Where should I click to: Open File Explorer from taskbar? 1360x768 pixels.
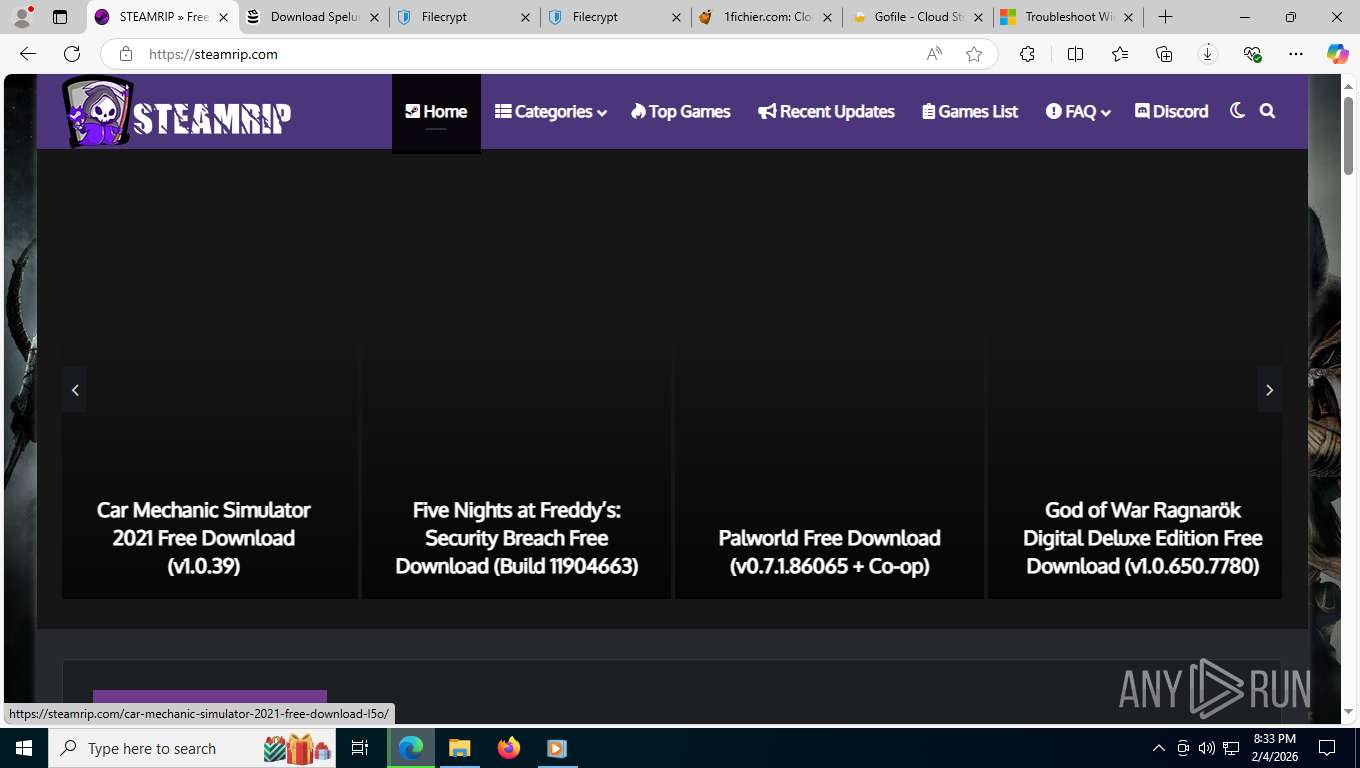pyautogui.click(x=459, y=748)
